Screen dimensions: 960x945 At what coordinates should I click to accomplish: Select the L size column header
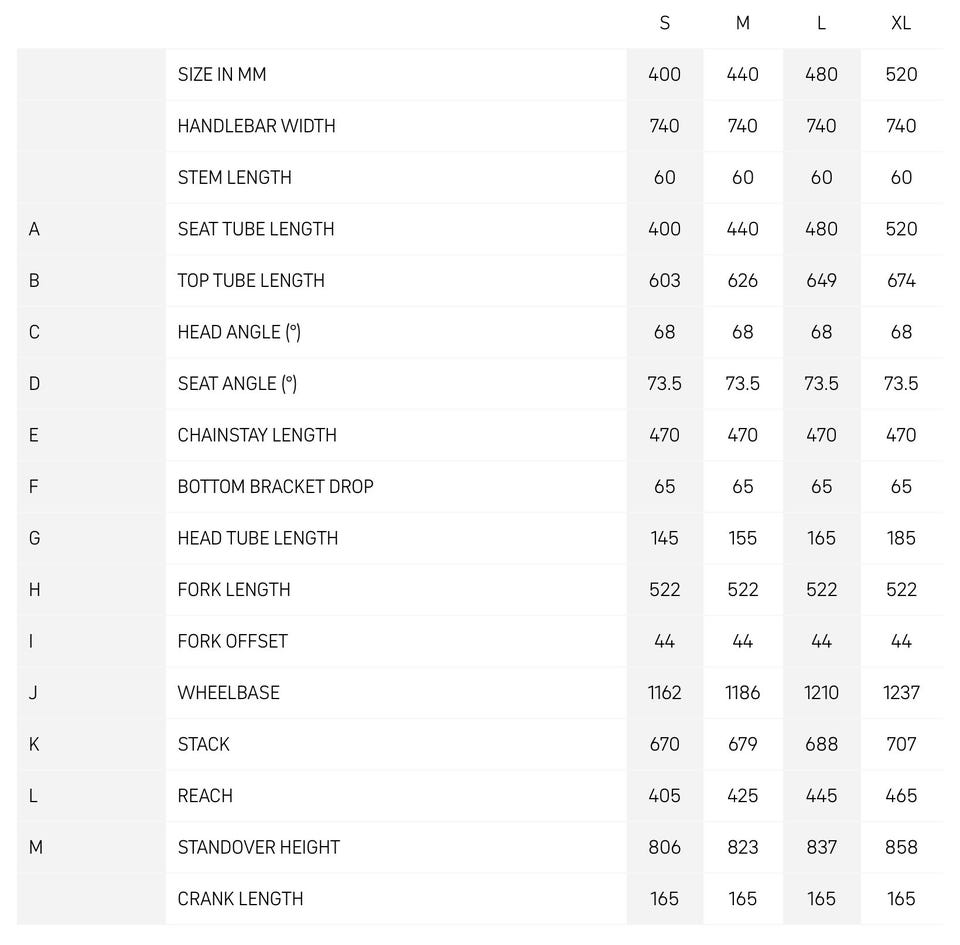pos(821,23)
